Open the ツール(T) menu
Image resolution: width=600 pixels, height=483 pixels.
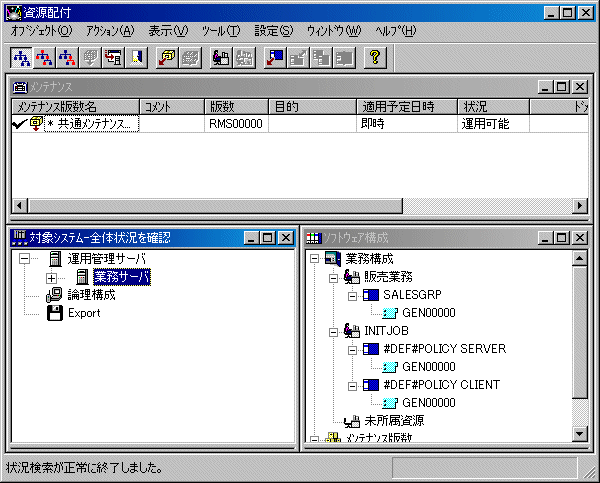pos(221,31)
